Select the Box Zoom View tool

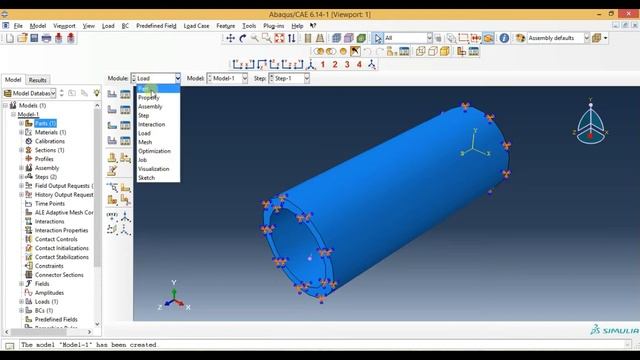267,38
